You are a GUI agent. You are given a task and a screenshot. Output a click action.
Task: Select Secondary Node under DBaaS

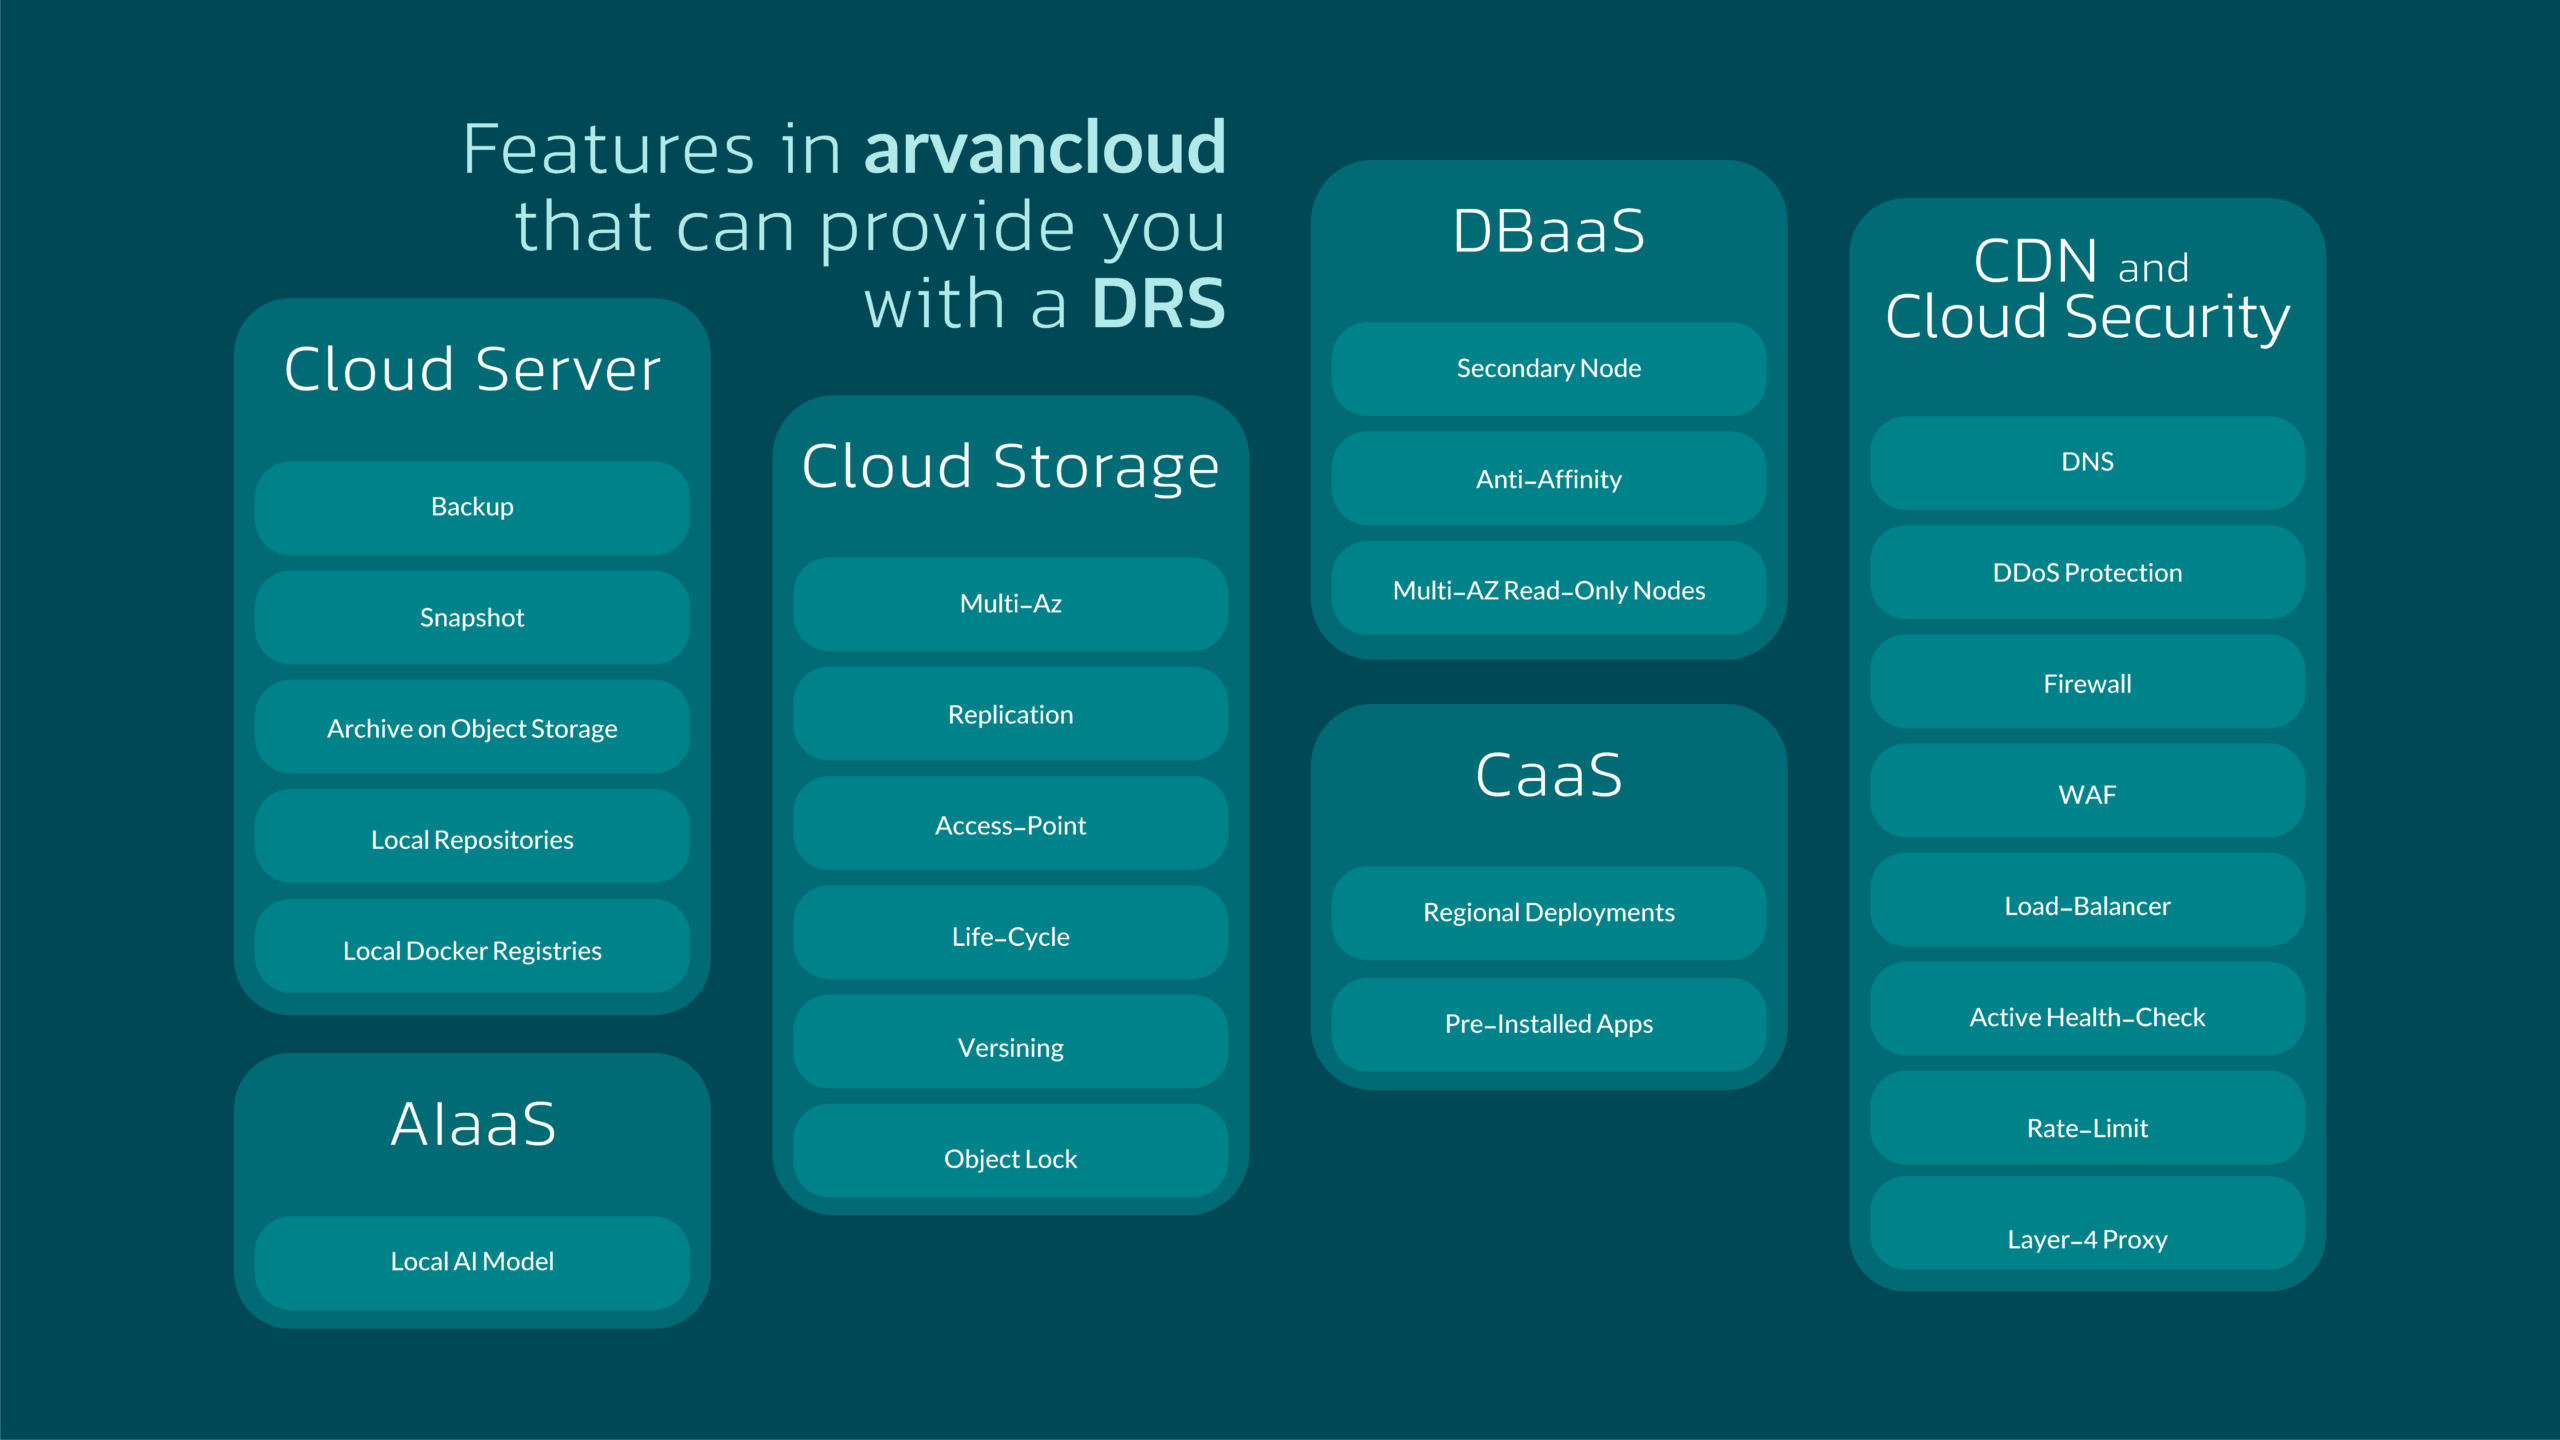tap(1548, 369)
